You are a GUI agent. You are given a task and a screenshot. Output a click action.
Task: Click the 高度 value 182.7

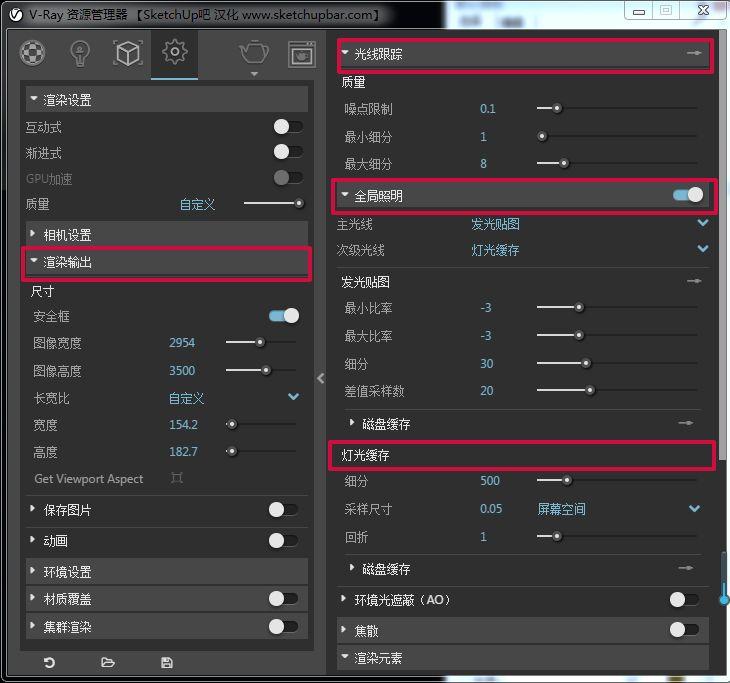pos(183,452)
